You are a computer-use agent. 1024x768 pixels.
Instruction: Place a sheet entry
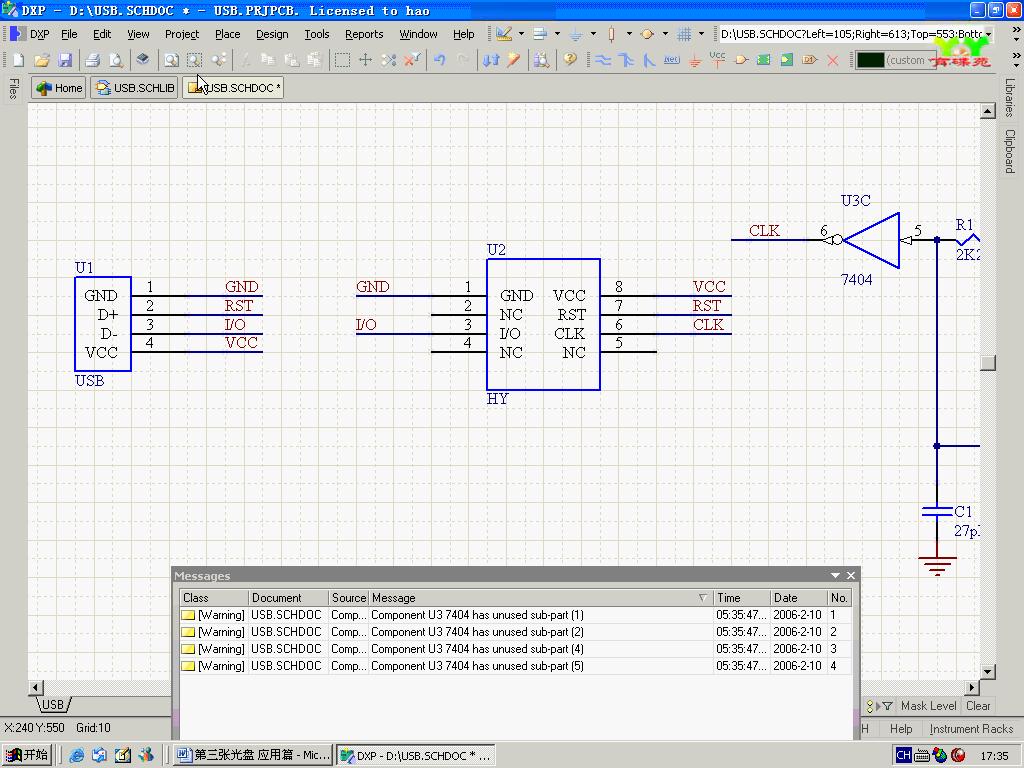[x=786, y=60]
